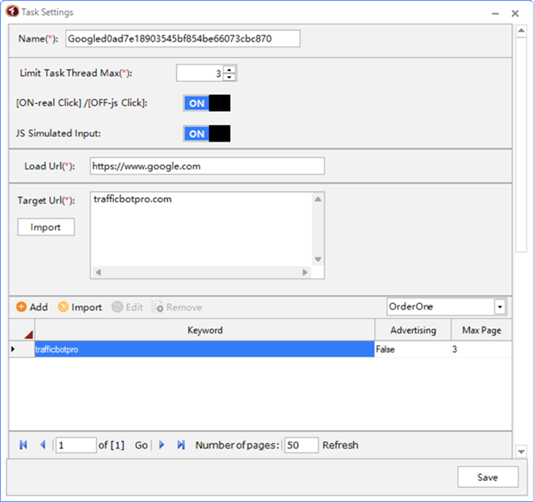Go to next page of keywords
This screenshot has height=502, width=534.
[162, 445]
